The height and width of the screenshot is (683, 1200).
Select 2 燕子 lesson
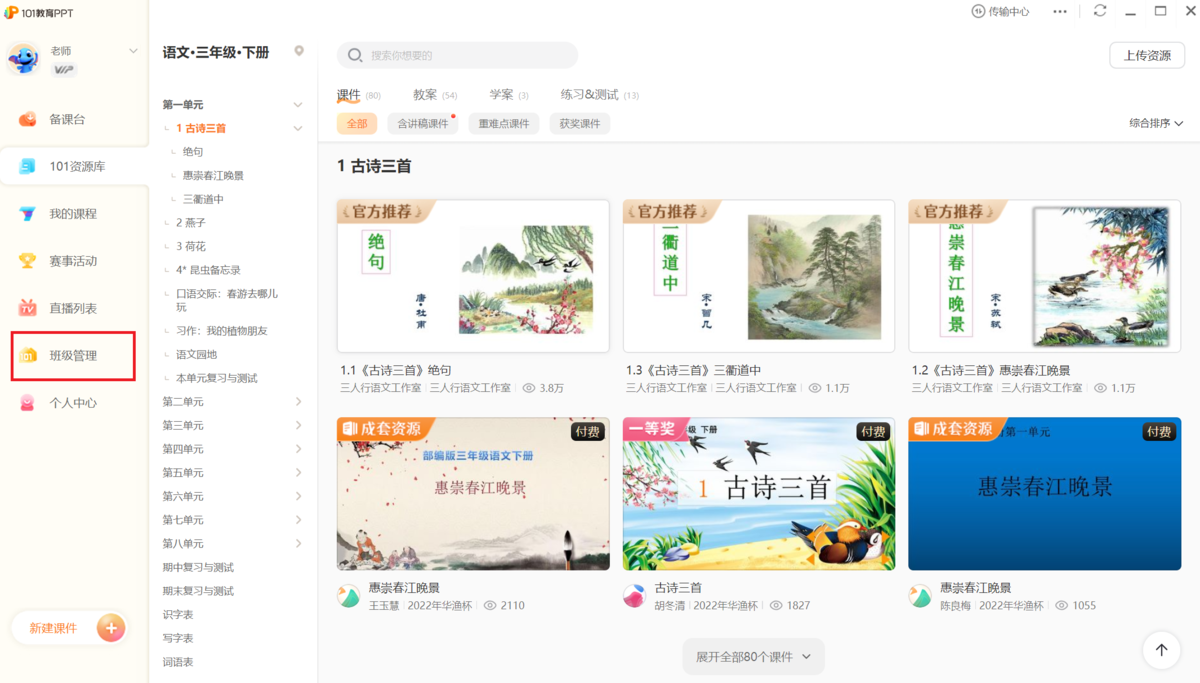[x=191, y=223]
